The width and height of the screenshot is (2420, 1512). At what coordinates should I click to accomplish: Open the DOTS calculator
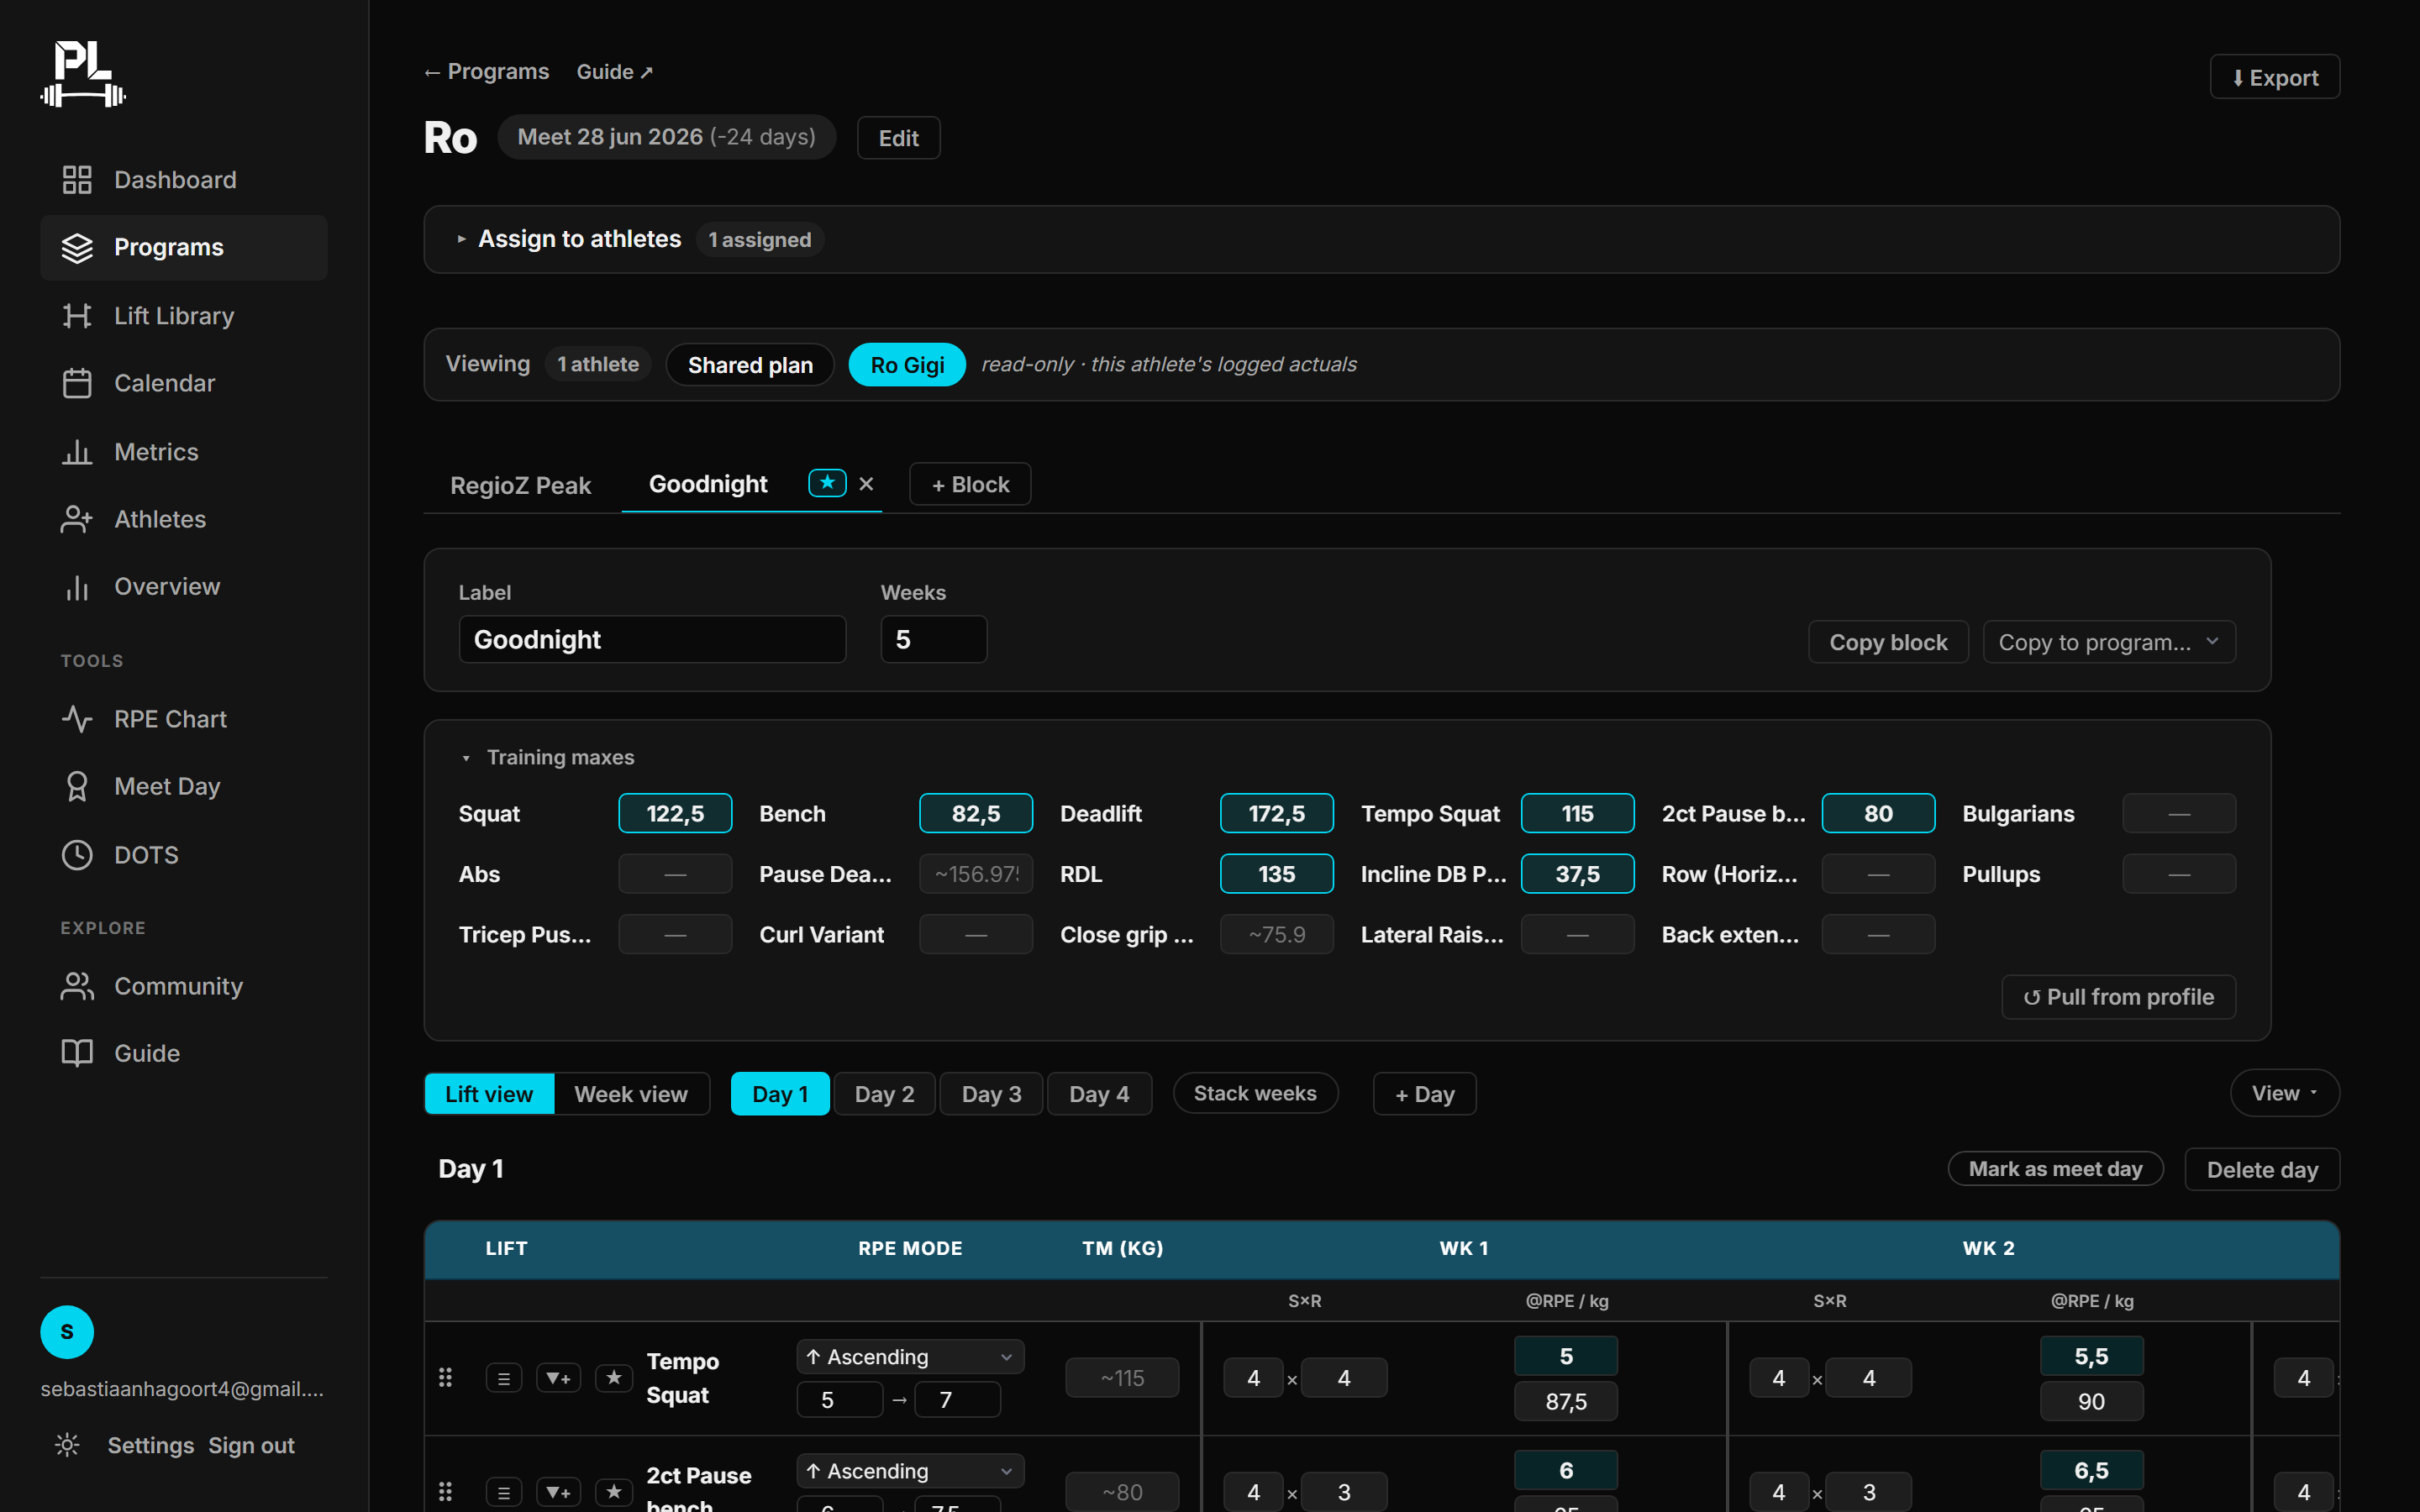183,855
